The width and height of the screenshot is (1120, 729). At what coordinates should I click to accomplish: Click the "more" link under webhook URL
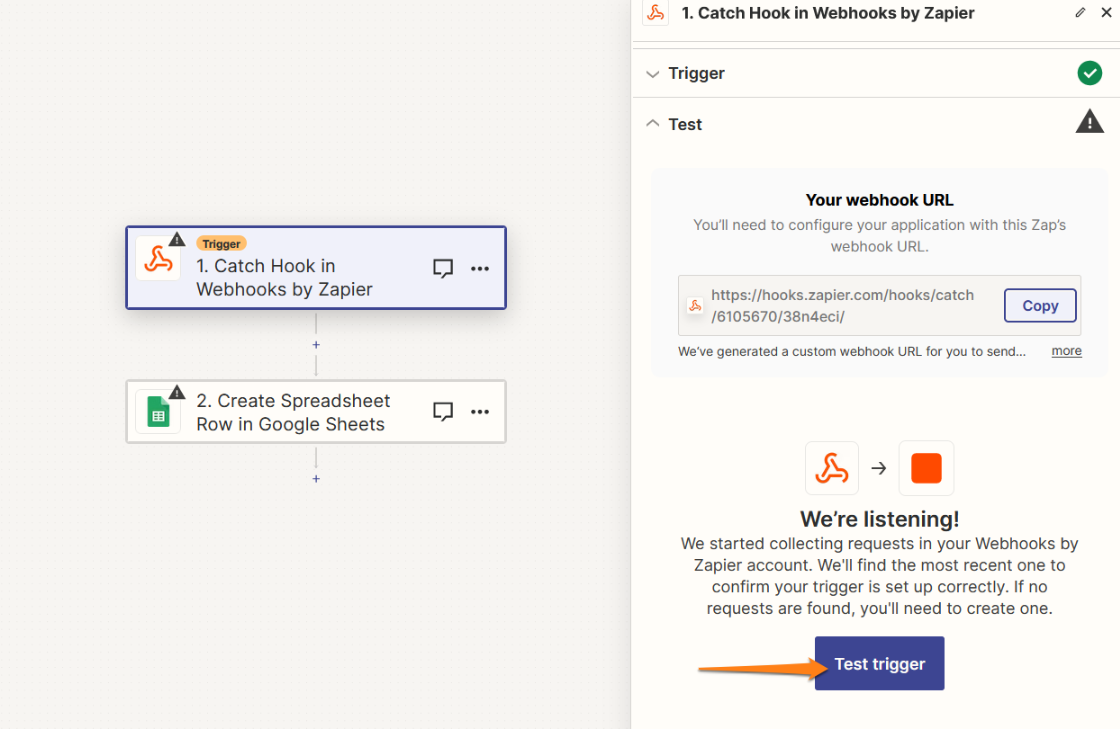click(x=1066, y=351)
